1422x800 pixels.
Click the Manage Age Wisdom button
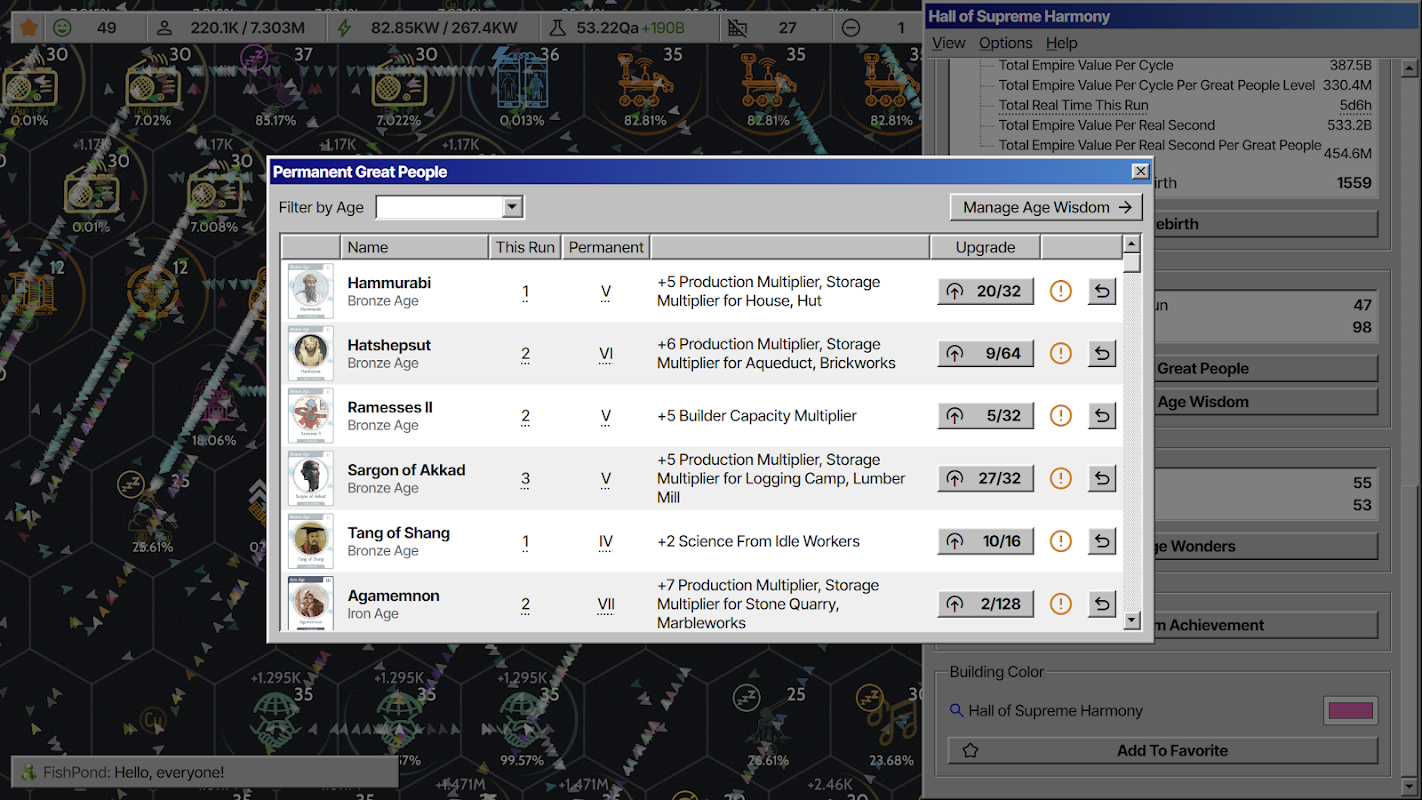tap(1046, 207)
